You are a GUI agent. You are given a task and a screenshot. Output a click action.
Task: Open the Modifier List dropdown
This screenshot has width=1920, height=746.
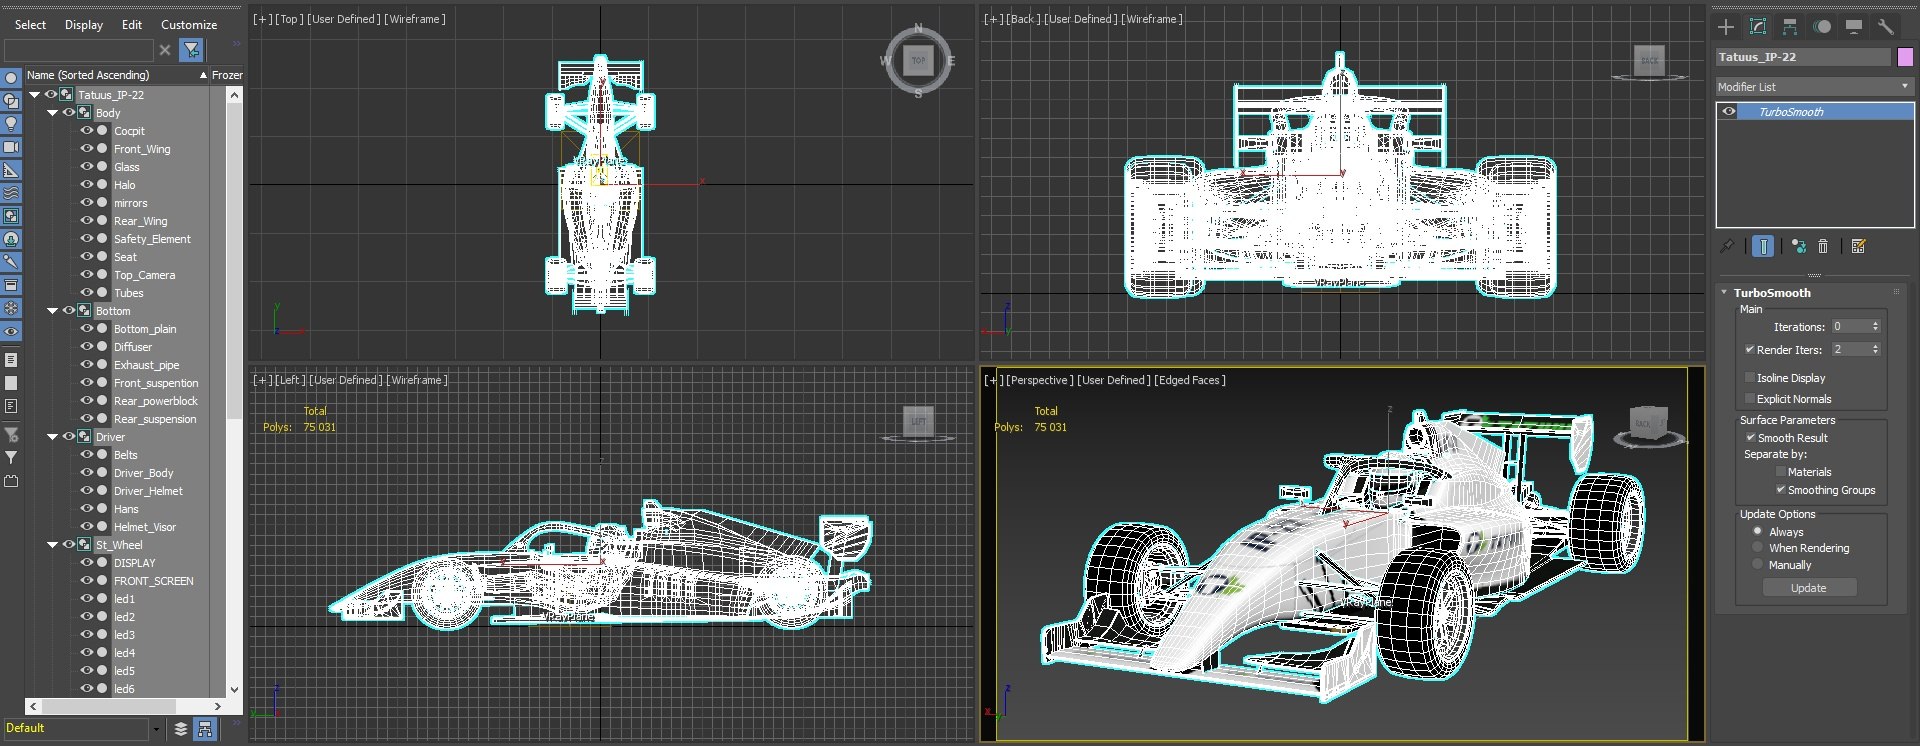[1814, 87]
